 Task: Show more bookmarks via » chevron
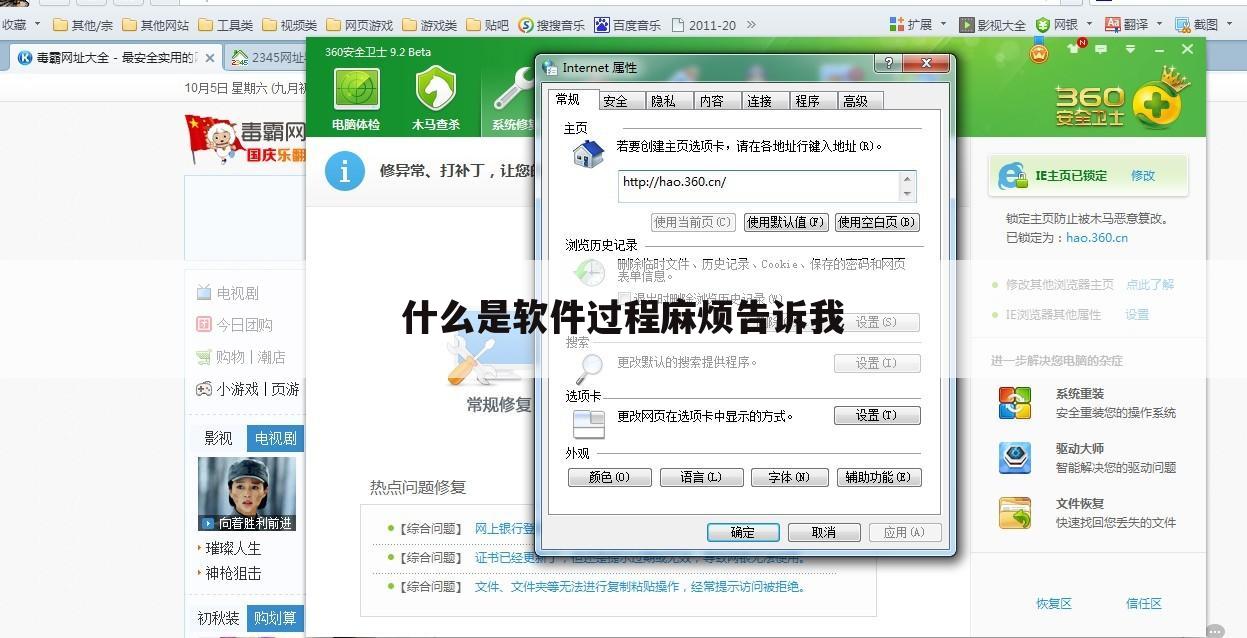pyautogui.click(x=751, y=25)
